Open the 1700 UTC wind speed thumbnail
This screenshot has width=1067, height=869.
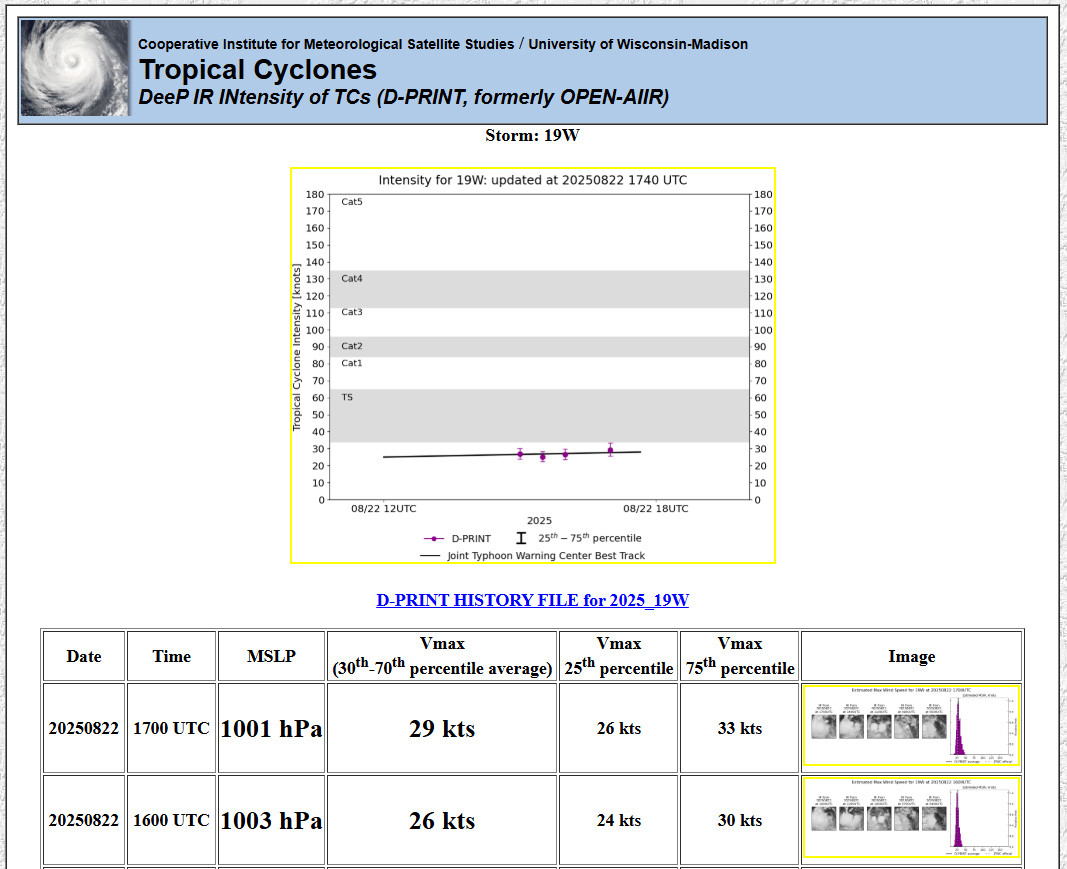pyautogui.click(x=911, y=727)
